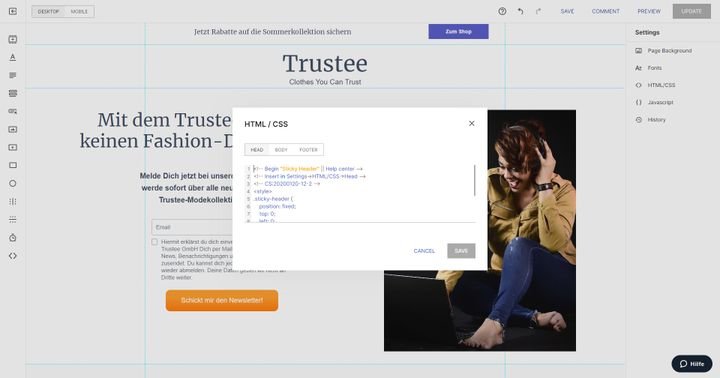Select the Countdown Timer tool
This screenshot has width=720, height=378.
13,238
